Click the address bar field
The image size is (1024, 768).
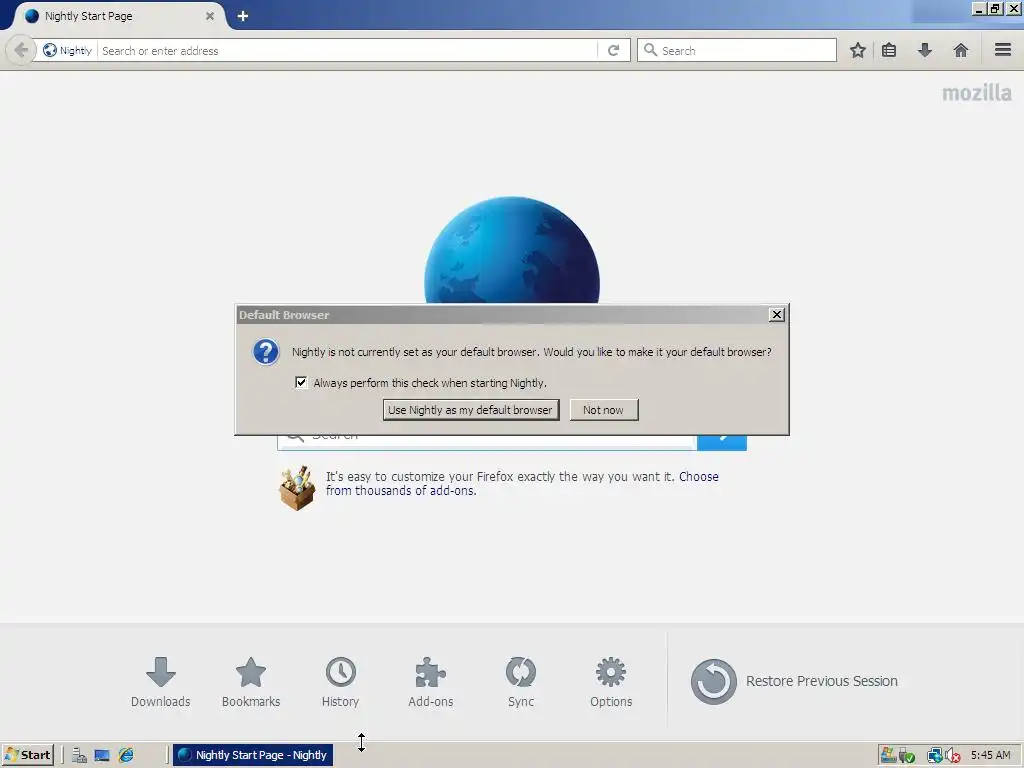click(348, 50)
